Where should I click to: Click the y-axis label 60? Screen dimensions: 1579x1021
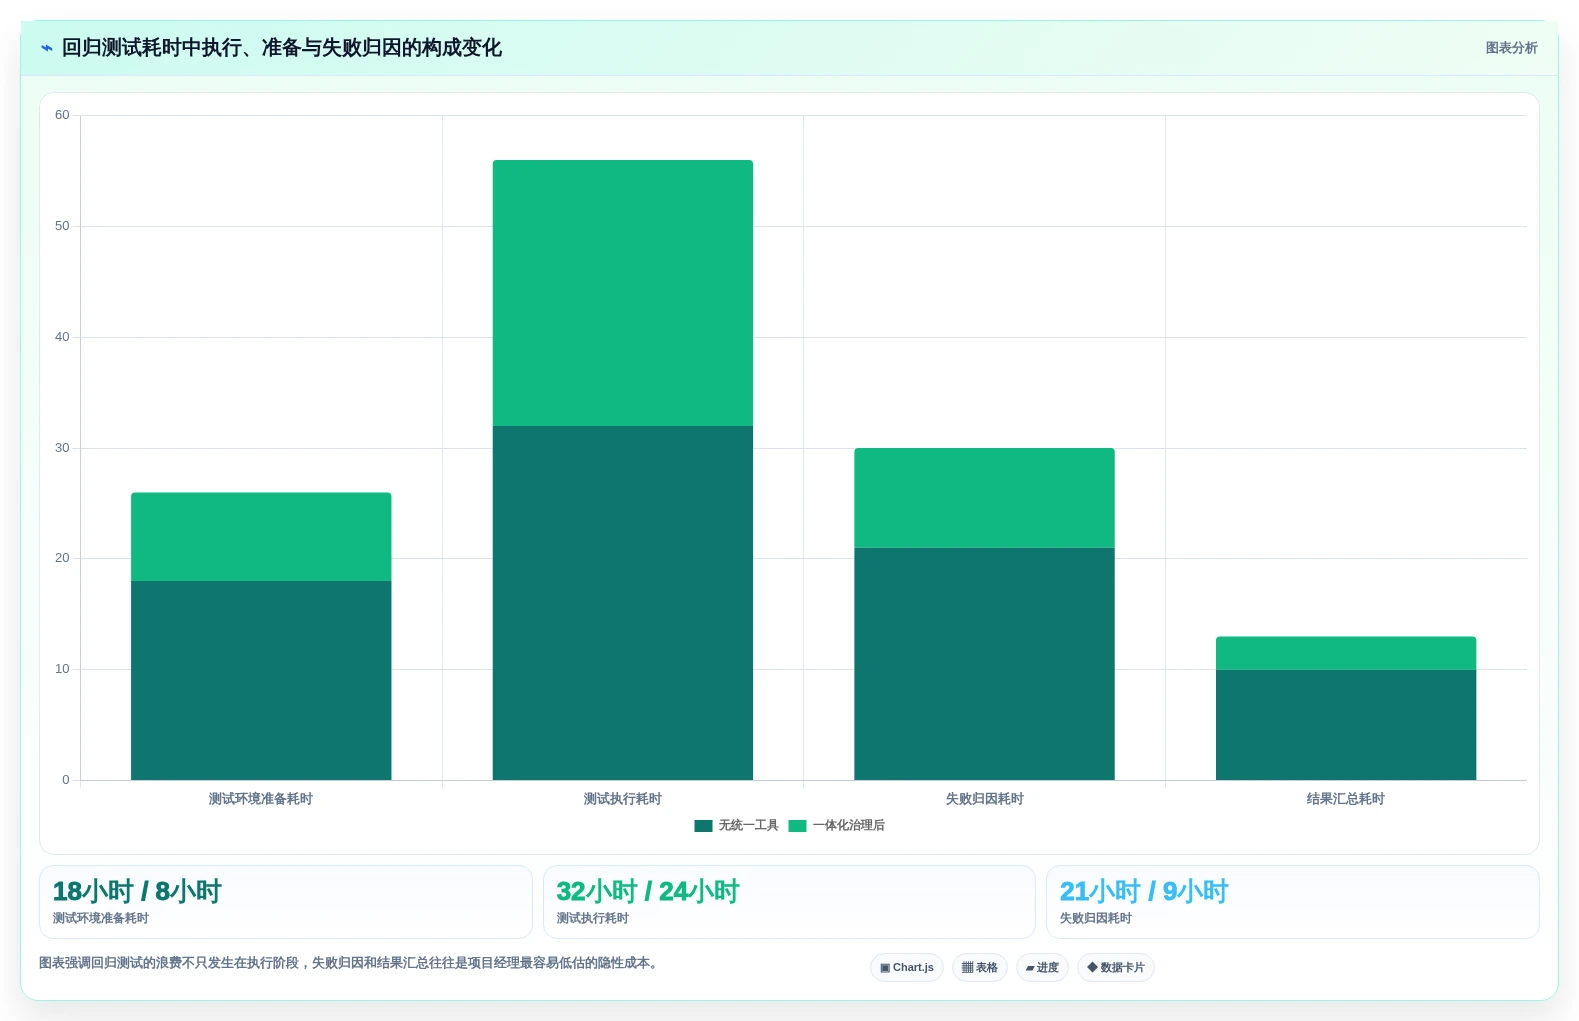pos(62,115)
